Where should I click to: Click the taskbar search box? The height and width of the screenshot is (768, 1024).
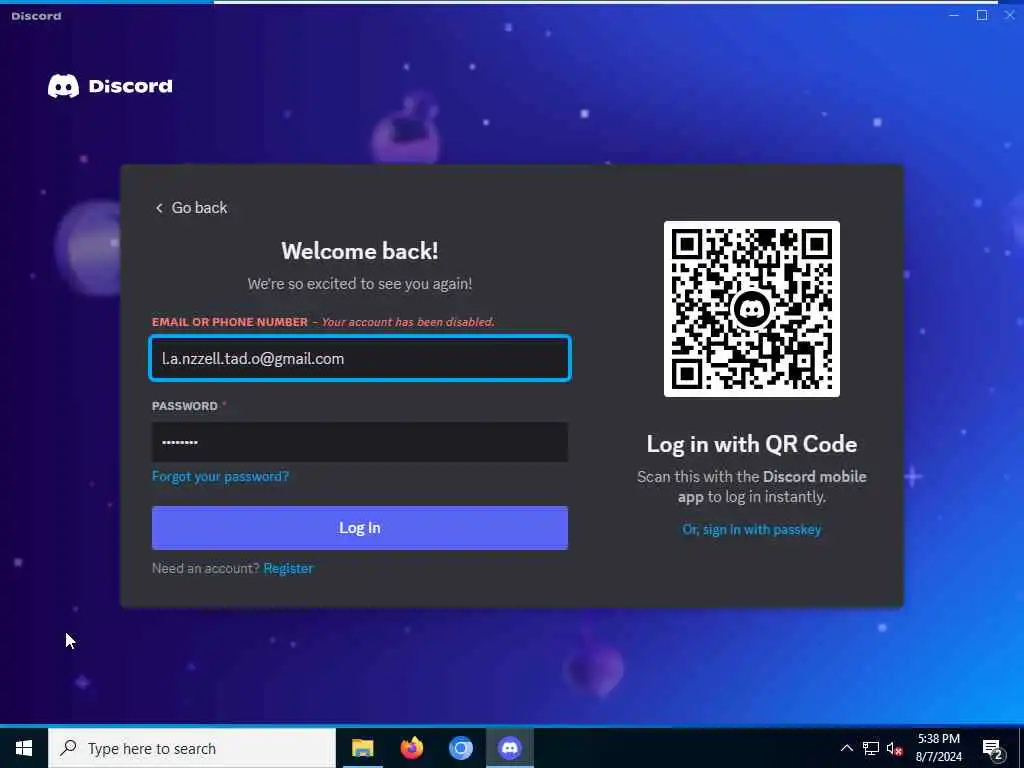point(192,748)
